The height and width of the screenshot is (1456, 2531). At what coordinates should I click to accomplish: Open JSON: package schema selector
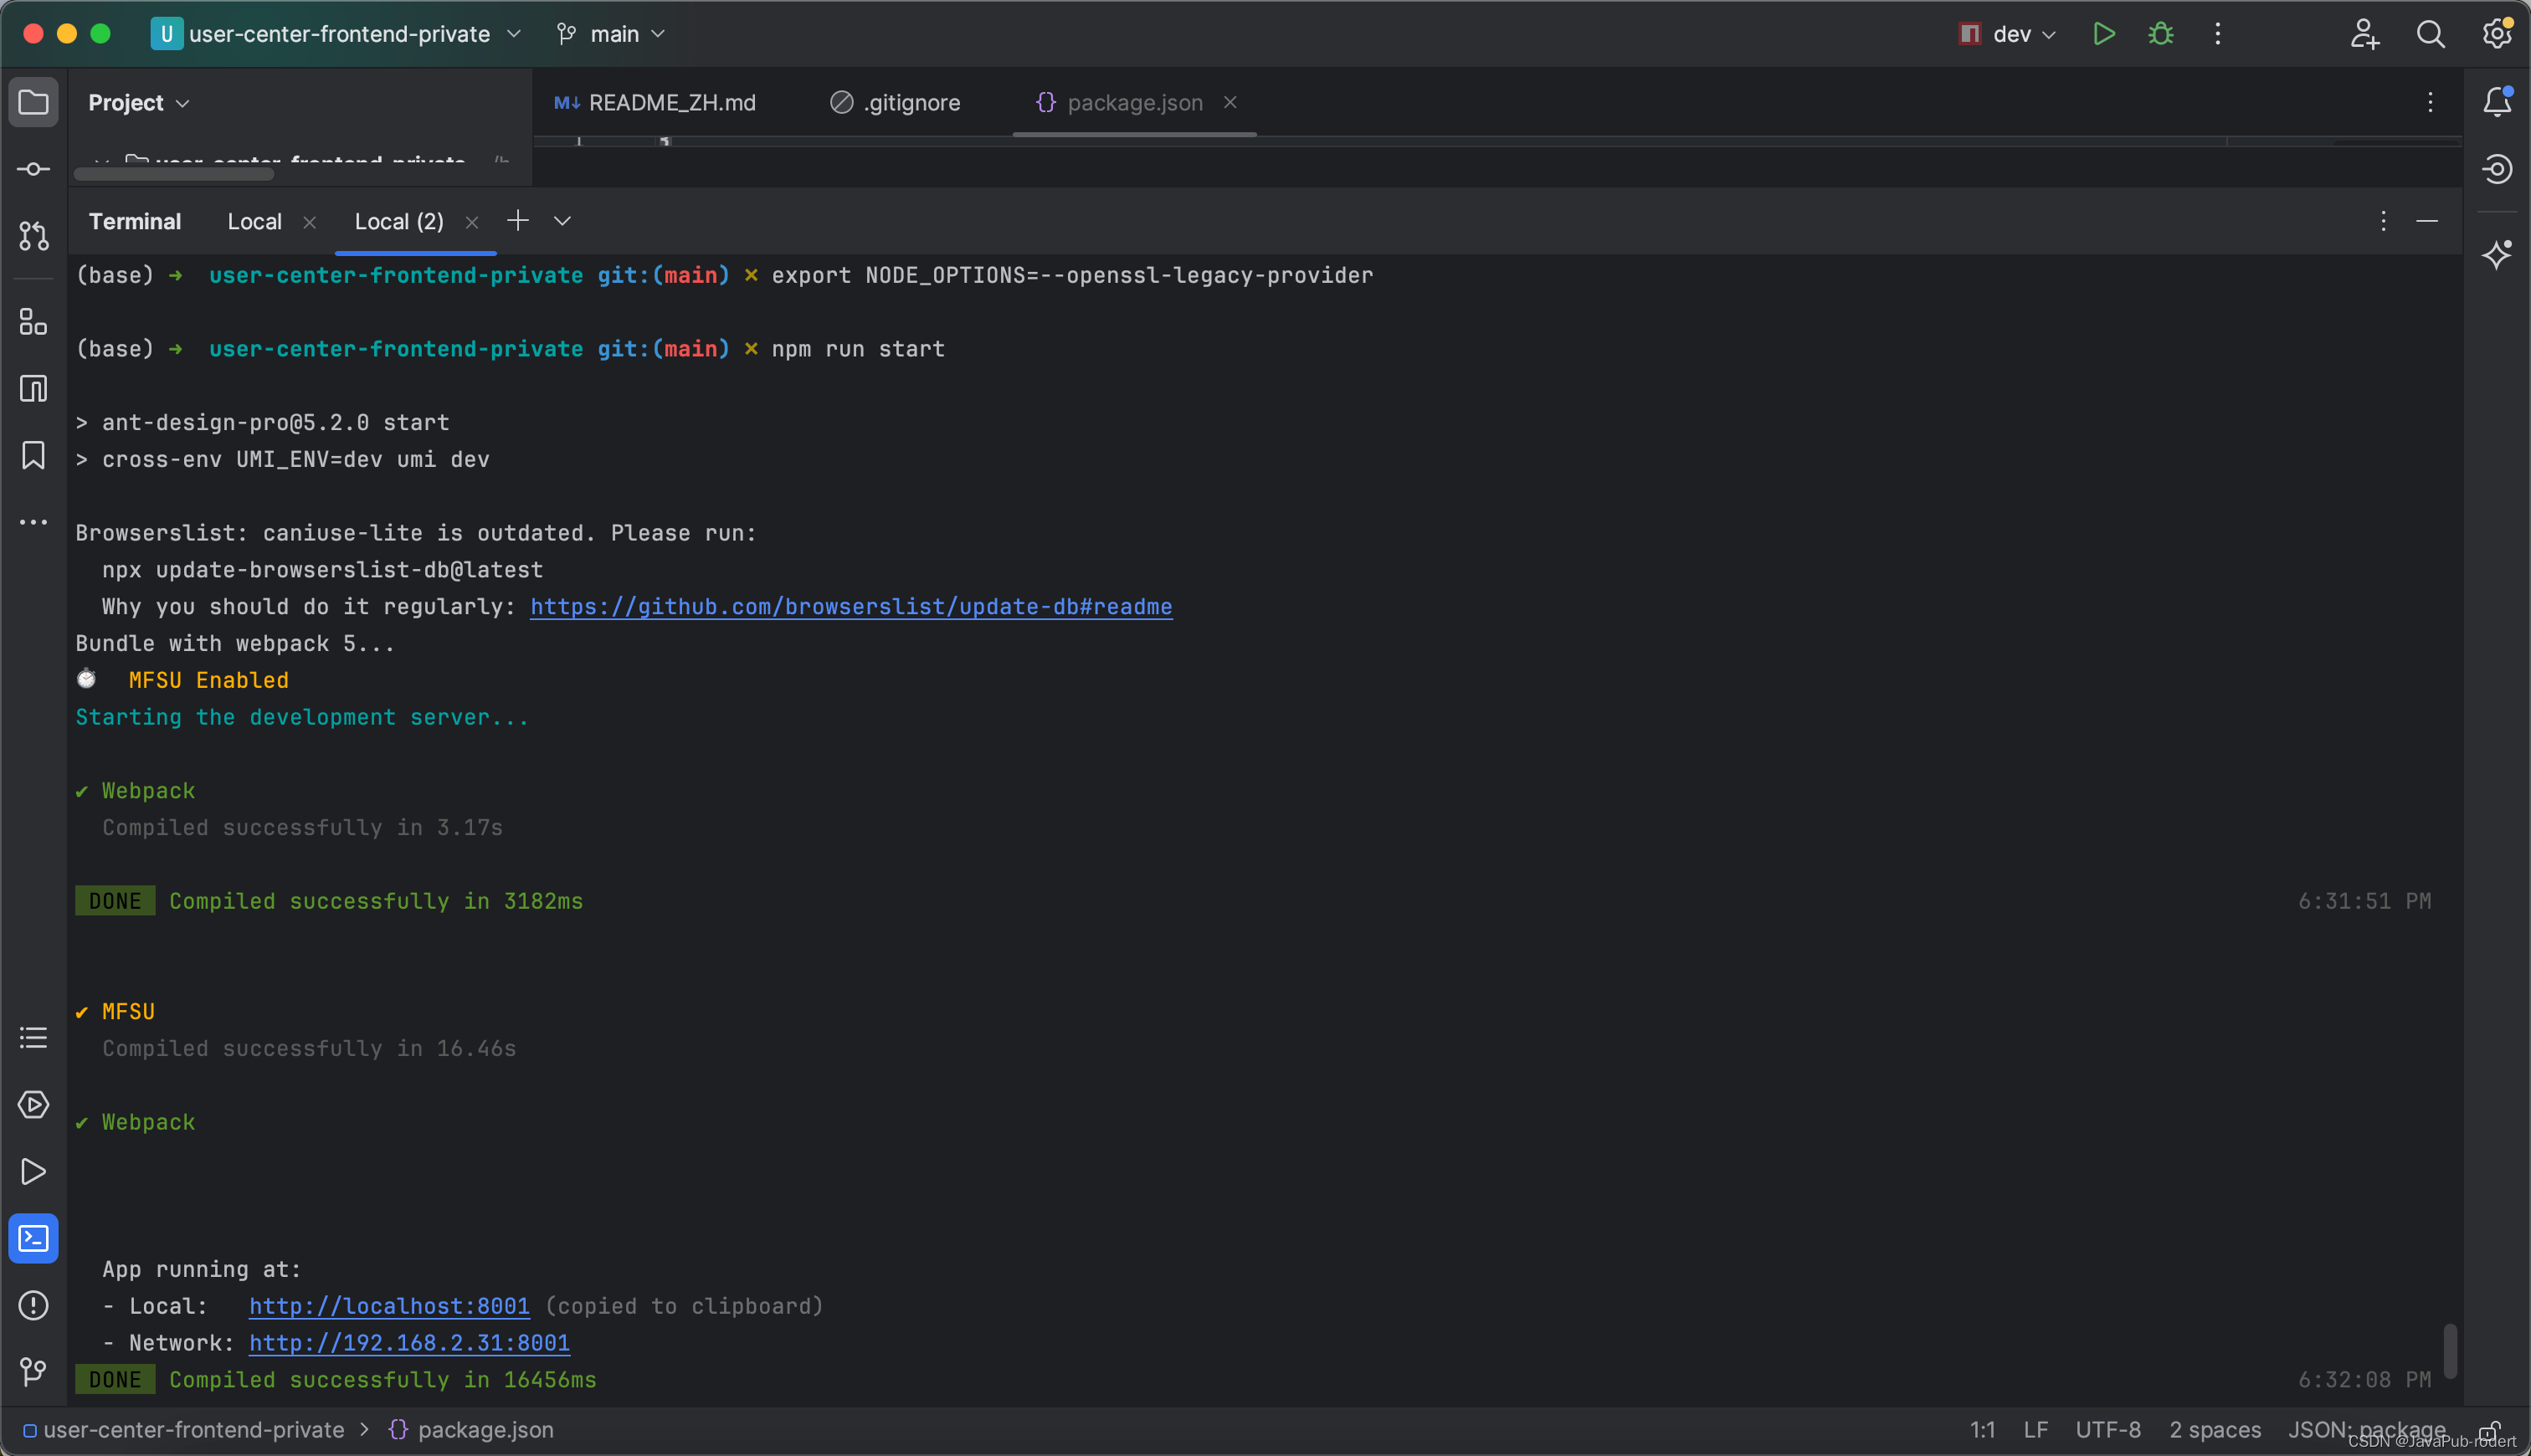coord(2366,1430)
